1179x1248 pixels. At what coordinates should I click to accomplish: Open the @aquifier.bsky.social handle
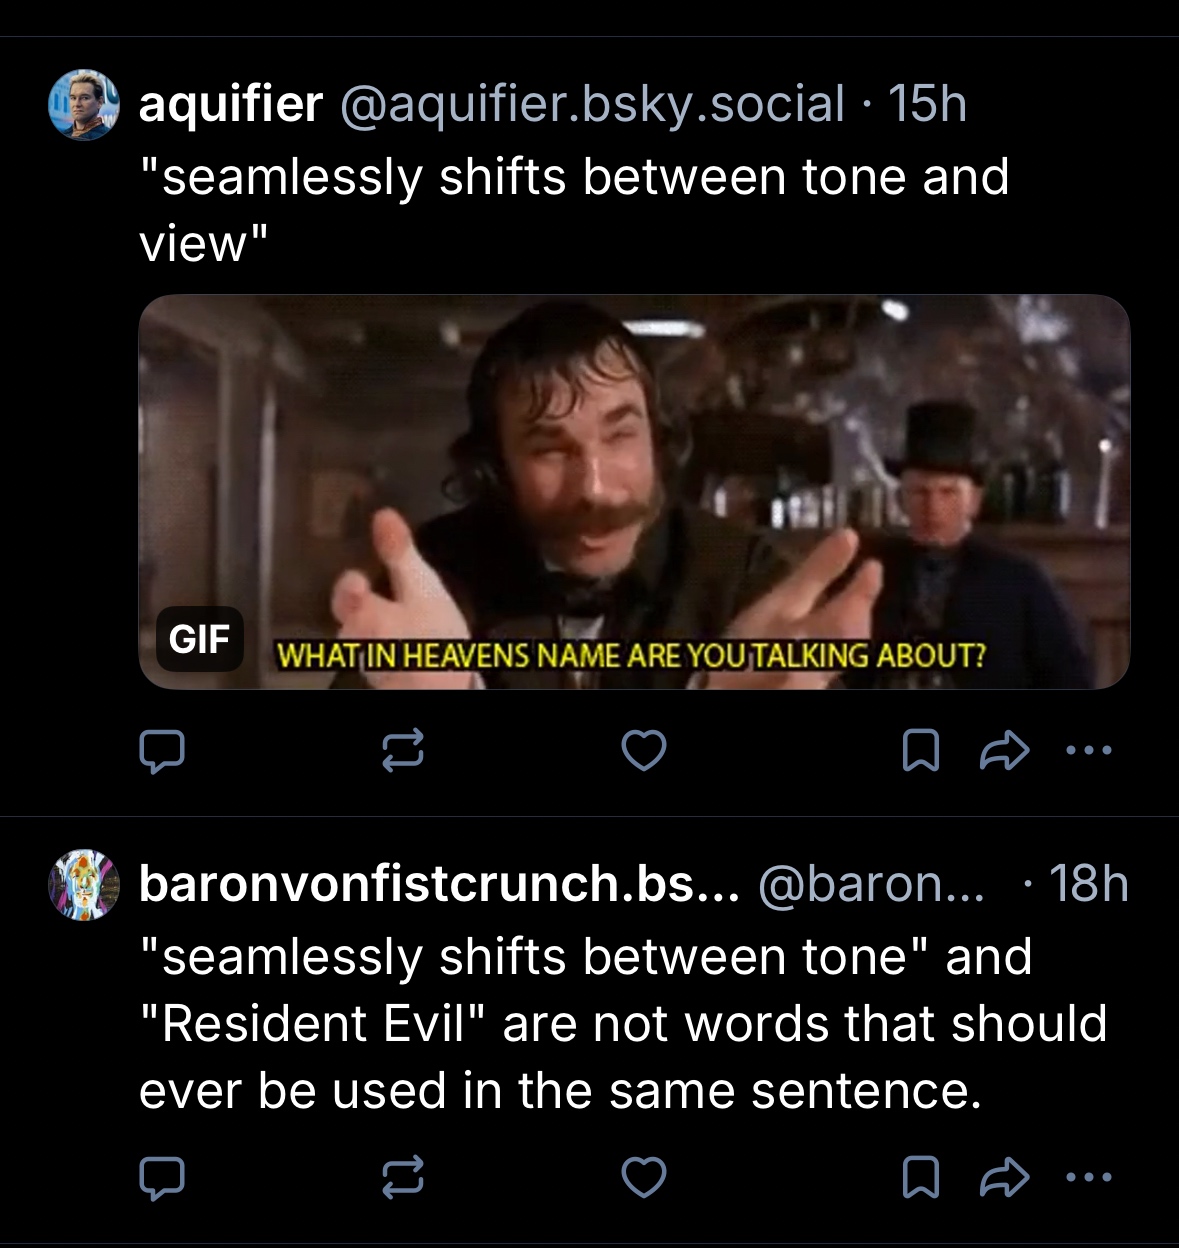click(592, 104)
